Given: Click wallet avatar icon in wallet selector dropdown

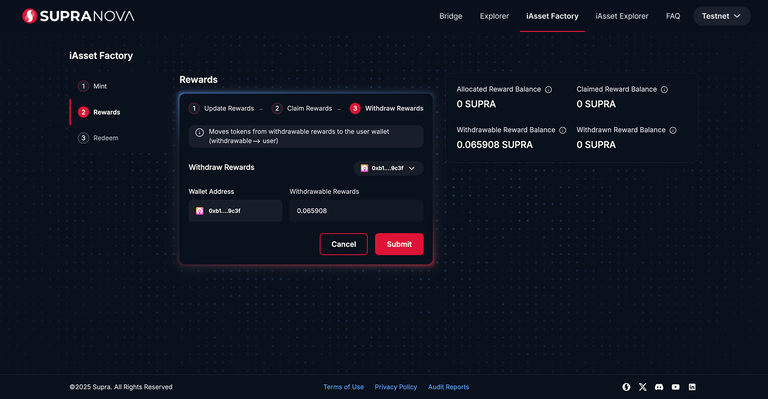Looking at the screenshot, I should pyautogui.click(x=364, y=168).
